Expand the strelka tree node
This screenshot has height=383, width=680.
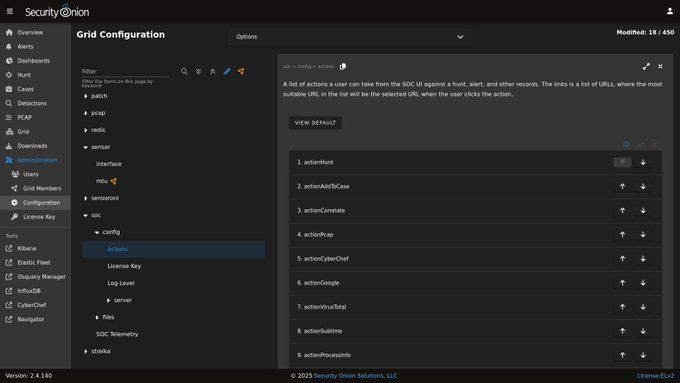click(x=85, y=351)
